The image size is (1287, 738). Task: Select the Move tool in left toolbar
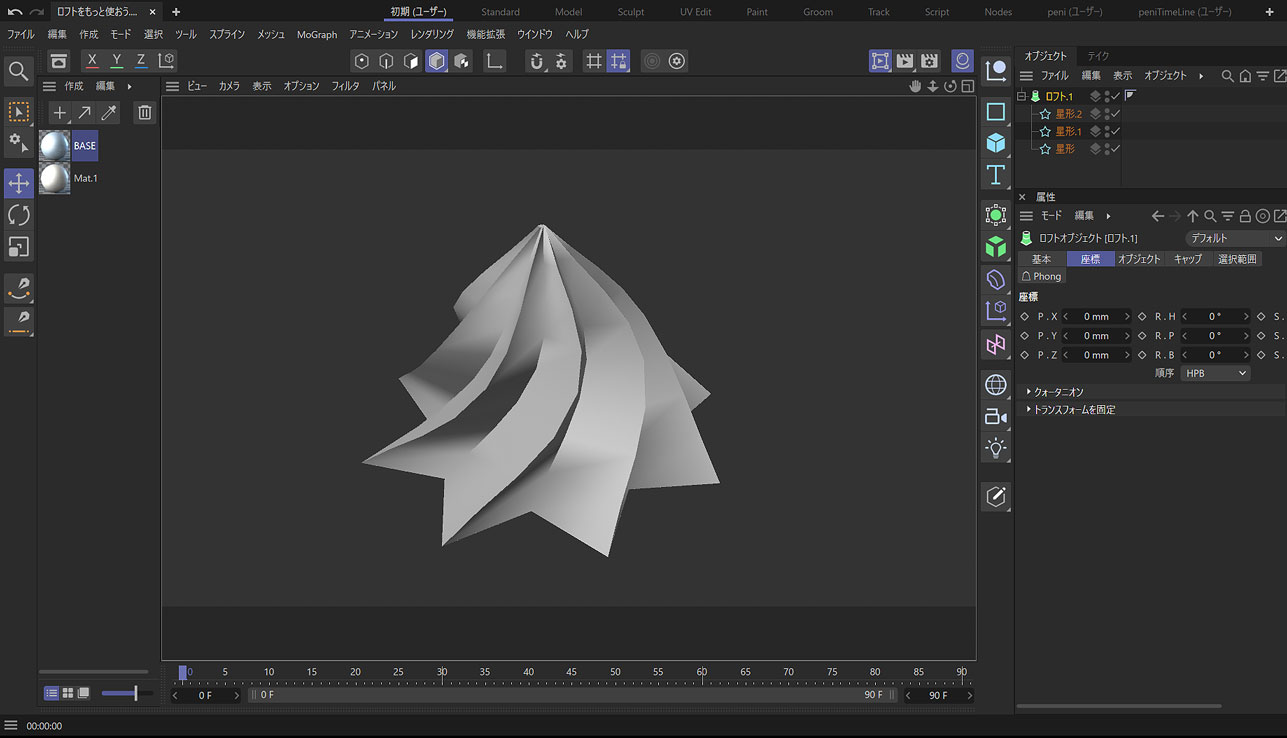tap(19, 183)
